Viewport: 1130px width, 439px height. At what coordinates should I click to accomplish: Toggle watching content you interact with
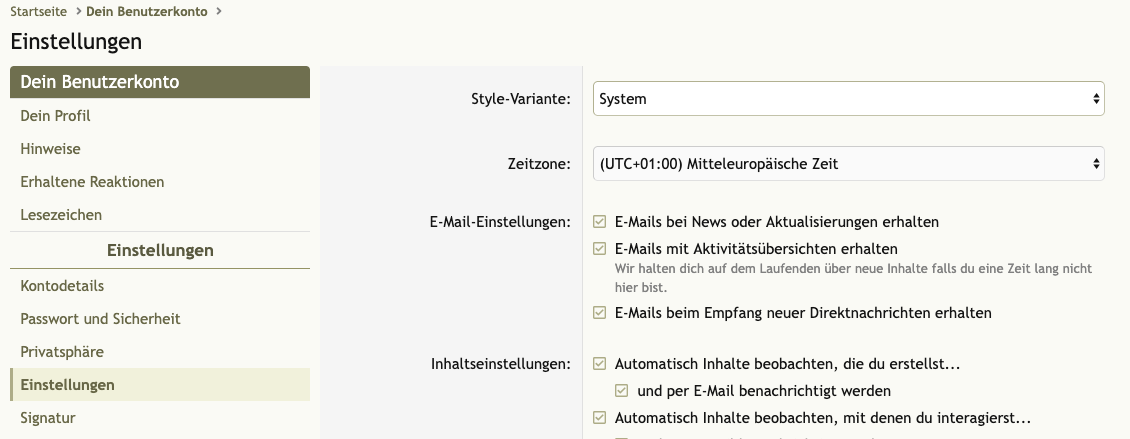[600, 418]
